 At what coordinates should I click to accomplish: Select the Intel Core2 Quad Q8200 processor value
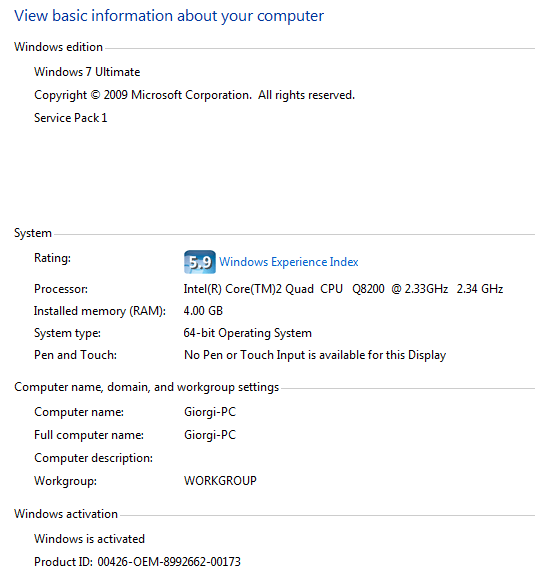(x=343, y=289)
